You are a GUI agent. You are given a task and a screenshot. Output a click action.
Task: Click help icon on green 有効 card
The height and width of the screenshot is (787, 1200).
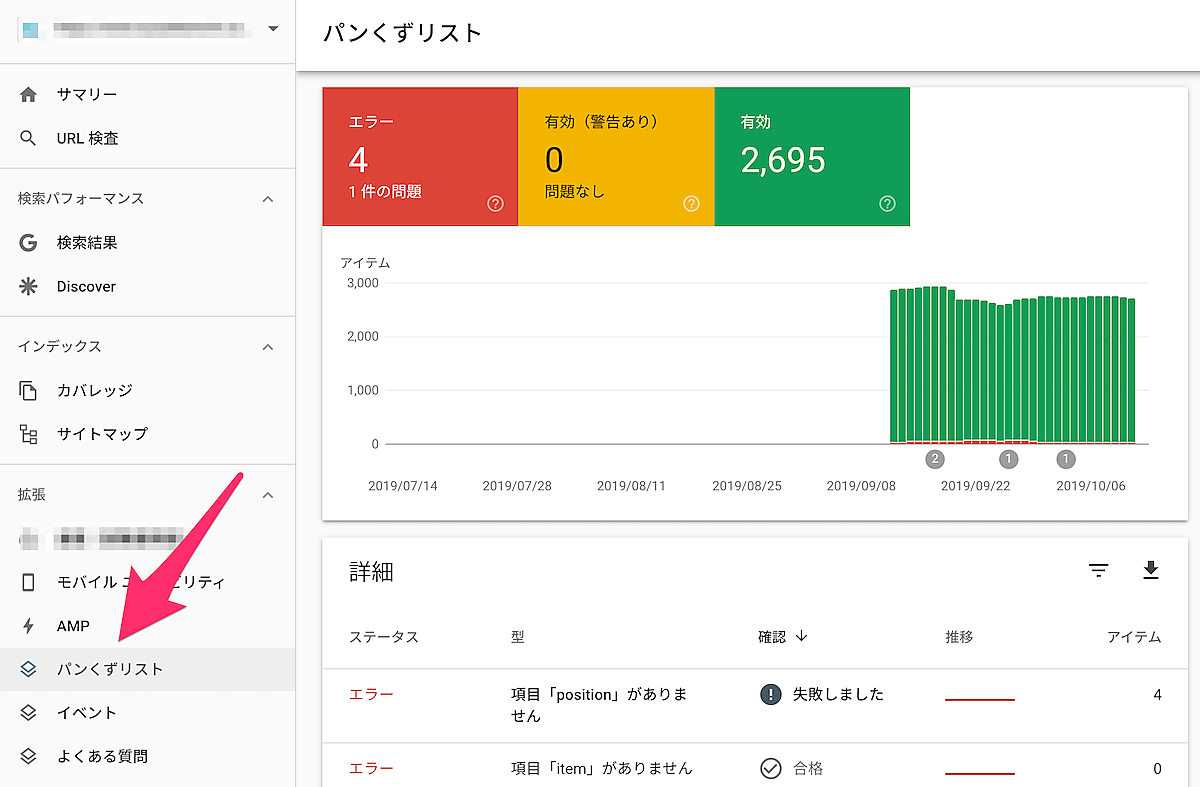(x=887, y=204)
